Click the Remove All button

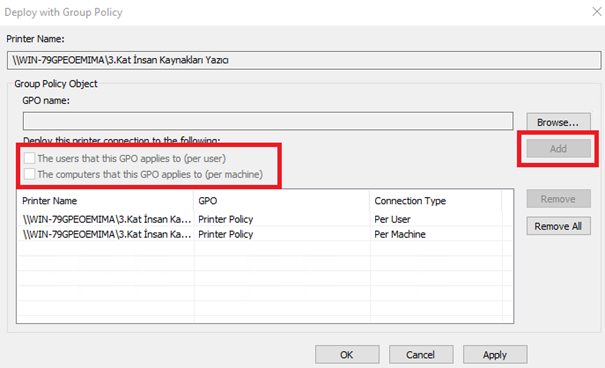point(558,226)
